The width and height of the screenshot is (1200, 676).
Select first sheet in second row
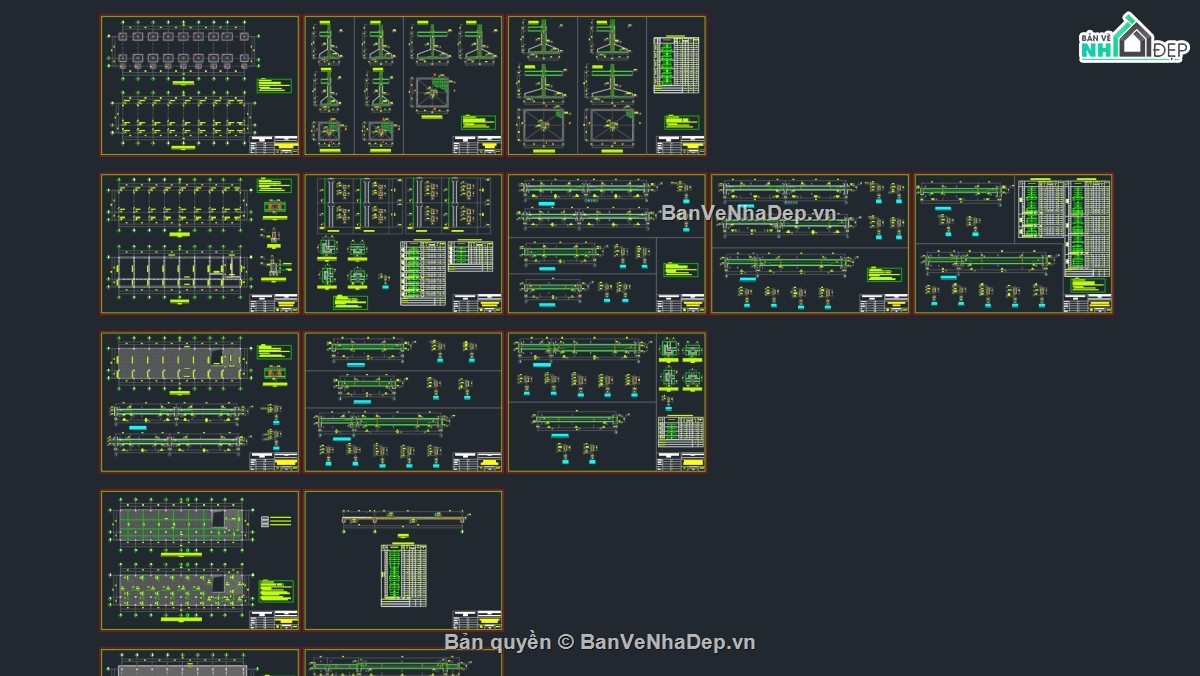pos(200,244)
